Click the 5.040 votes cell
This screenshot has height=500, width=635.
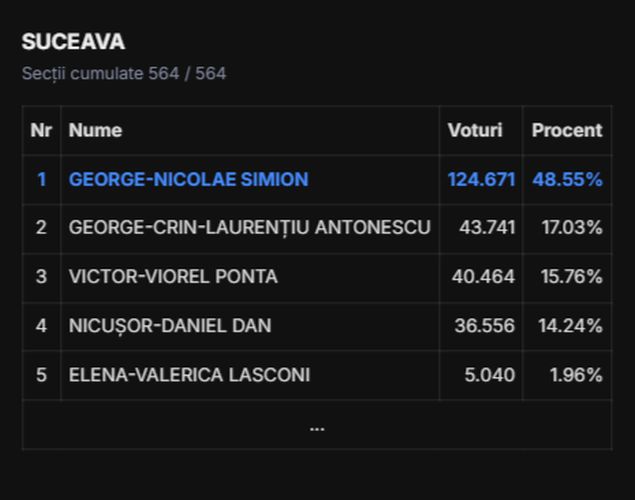tap(490, 375)
